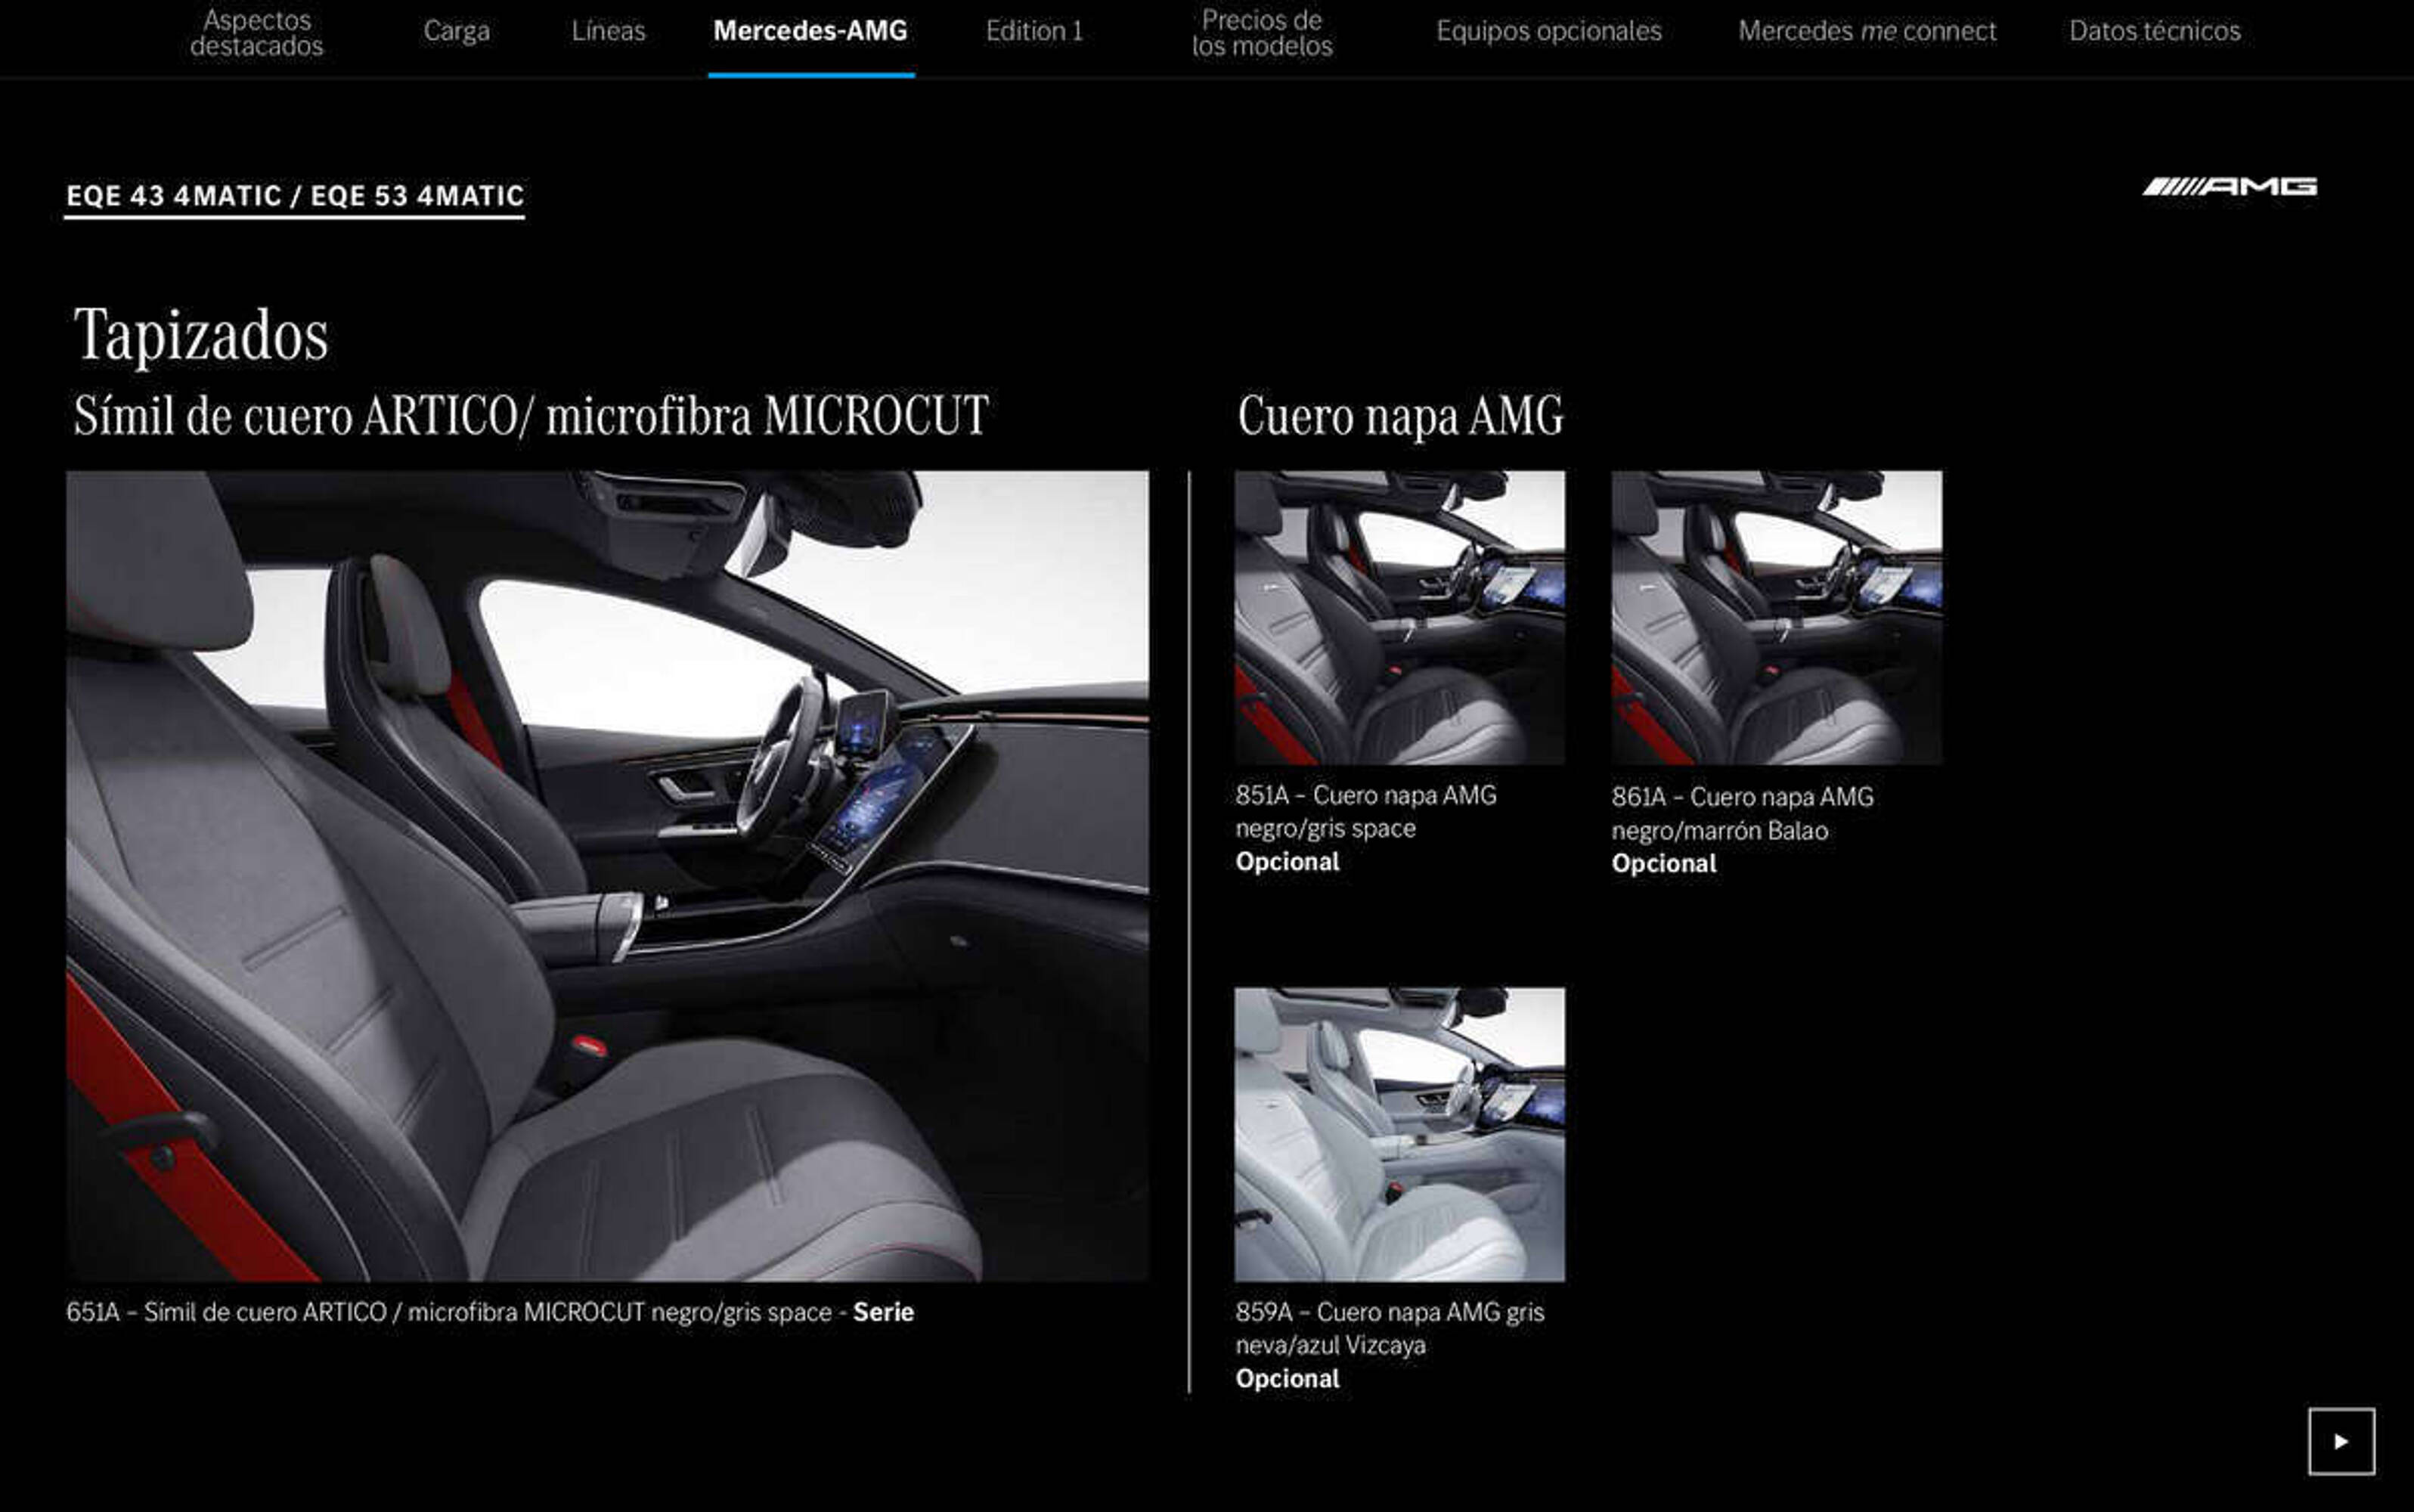
Task: Open the Datos técnicos tab
Action: coord(2155,31)
